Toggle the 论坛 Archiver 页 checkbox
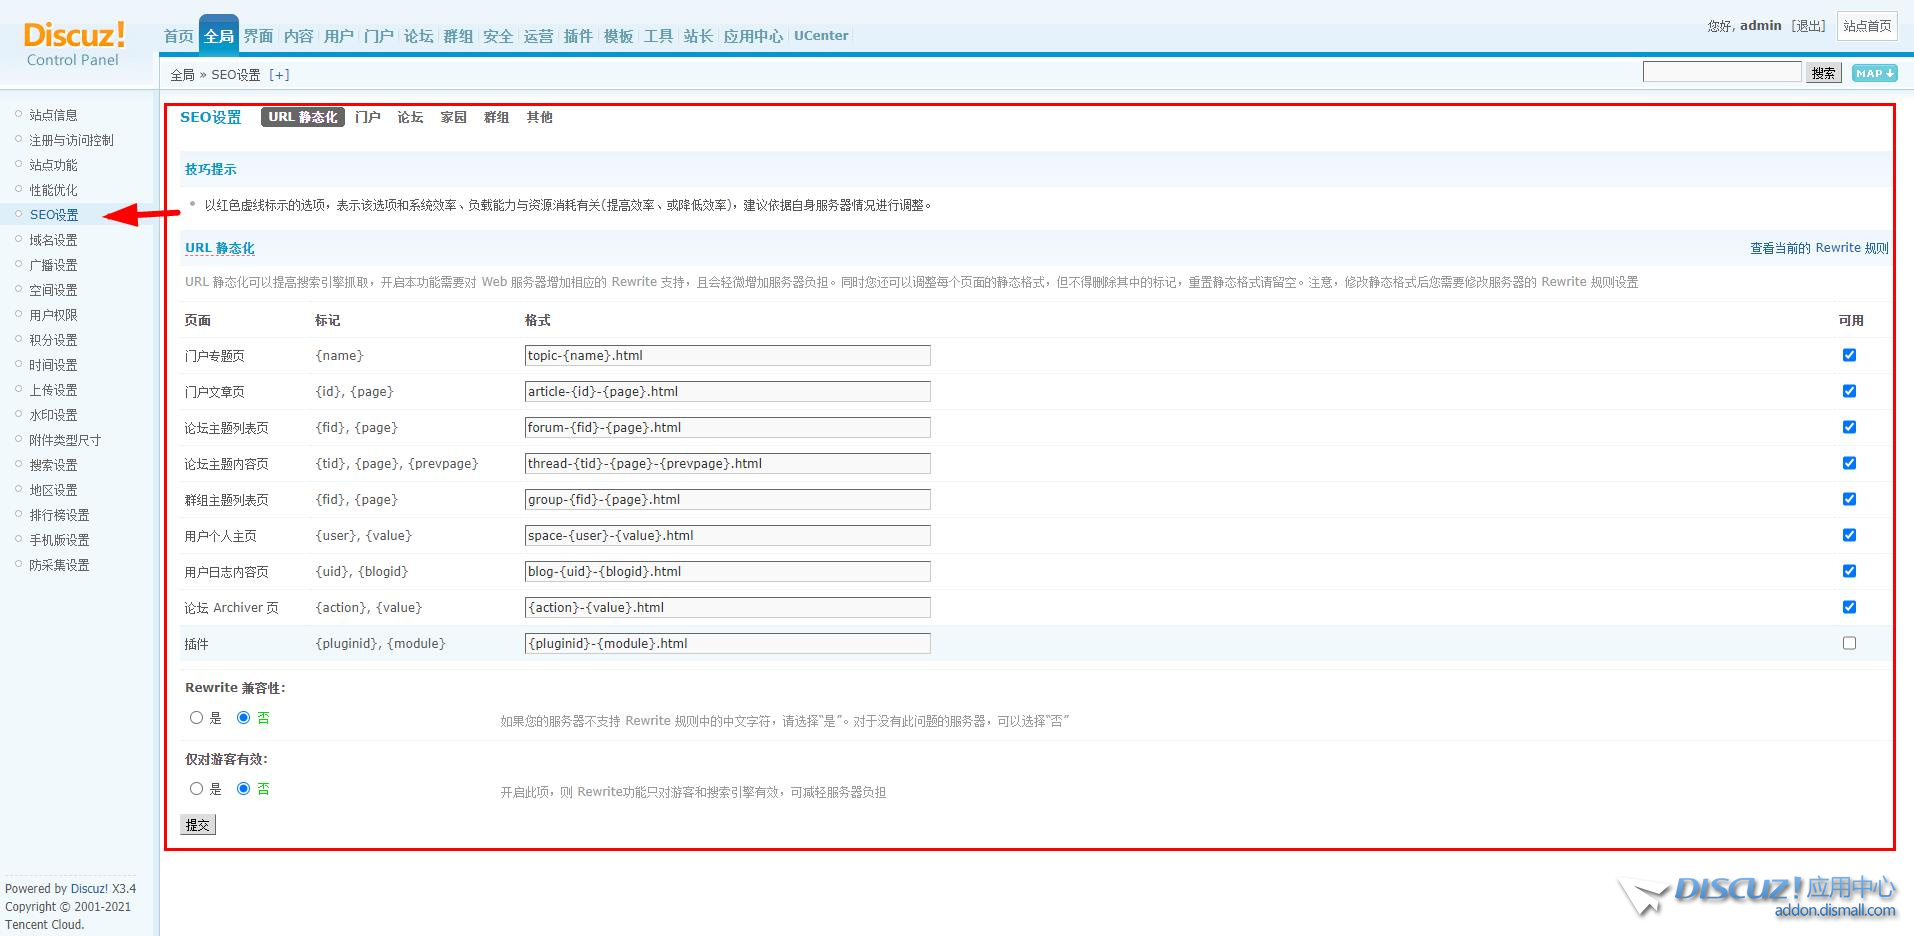Viewport: 1914px width, 936px height. tap(1849, 607)
